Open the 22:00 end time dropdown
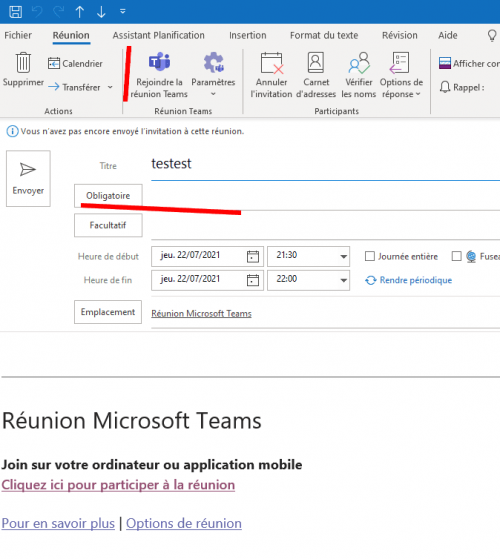Screen dimensions: 500x559 pyautogui.click(x=344, y=280)
